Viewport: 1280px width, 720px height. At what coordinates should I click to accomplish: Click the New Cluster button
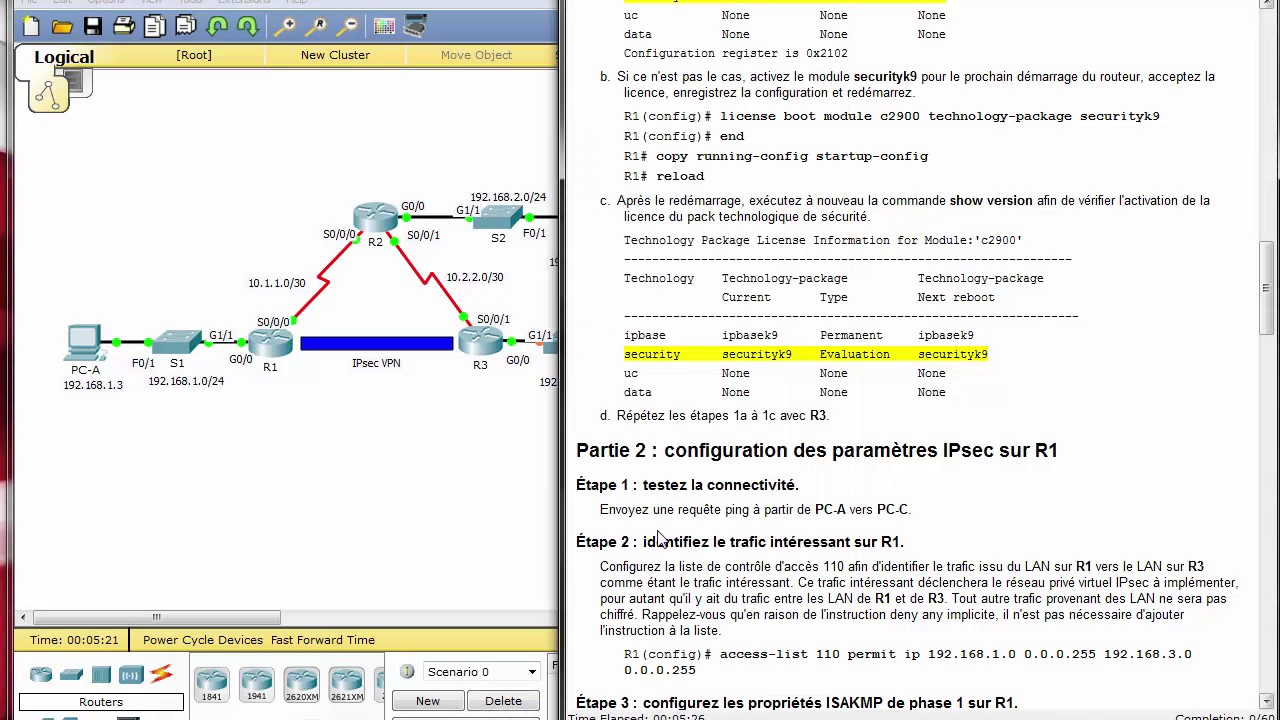(335, 55)
